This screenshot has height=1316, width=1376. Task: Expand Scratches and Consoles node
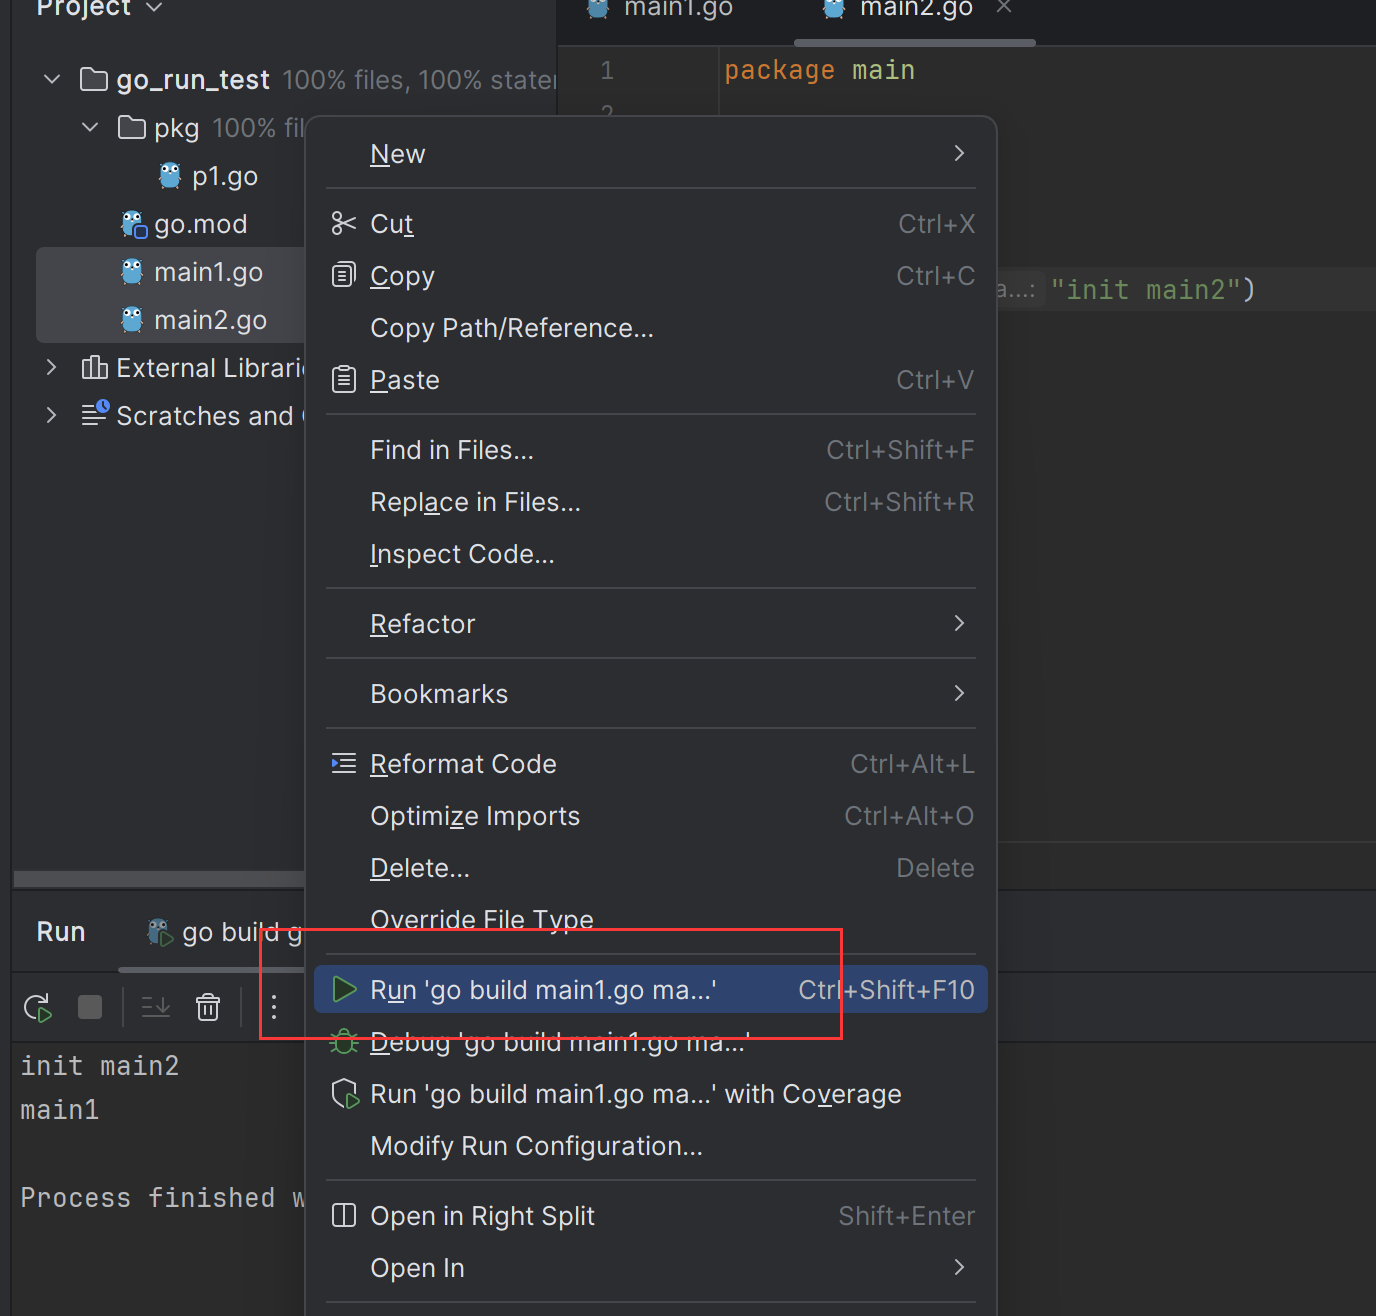click(52, 415)
